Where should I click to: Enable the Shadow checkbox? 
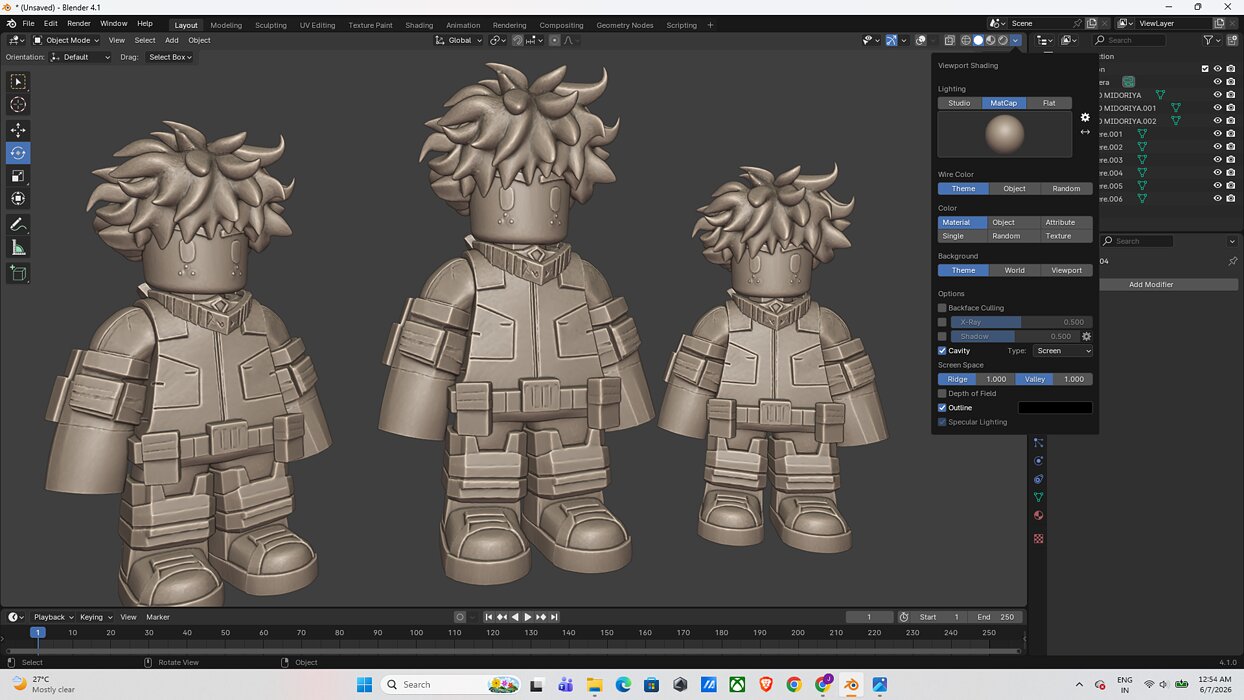pyautogui.click(x=942, y=336)
